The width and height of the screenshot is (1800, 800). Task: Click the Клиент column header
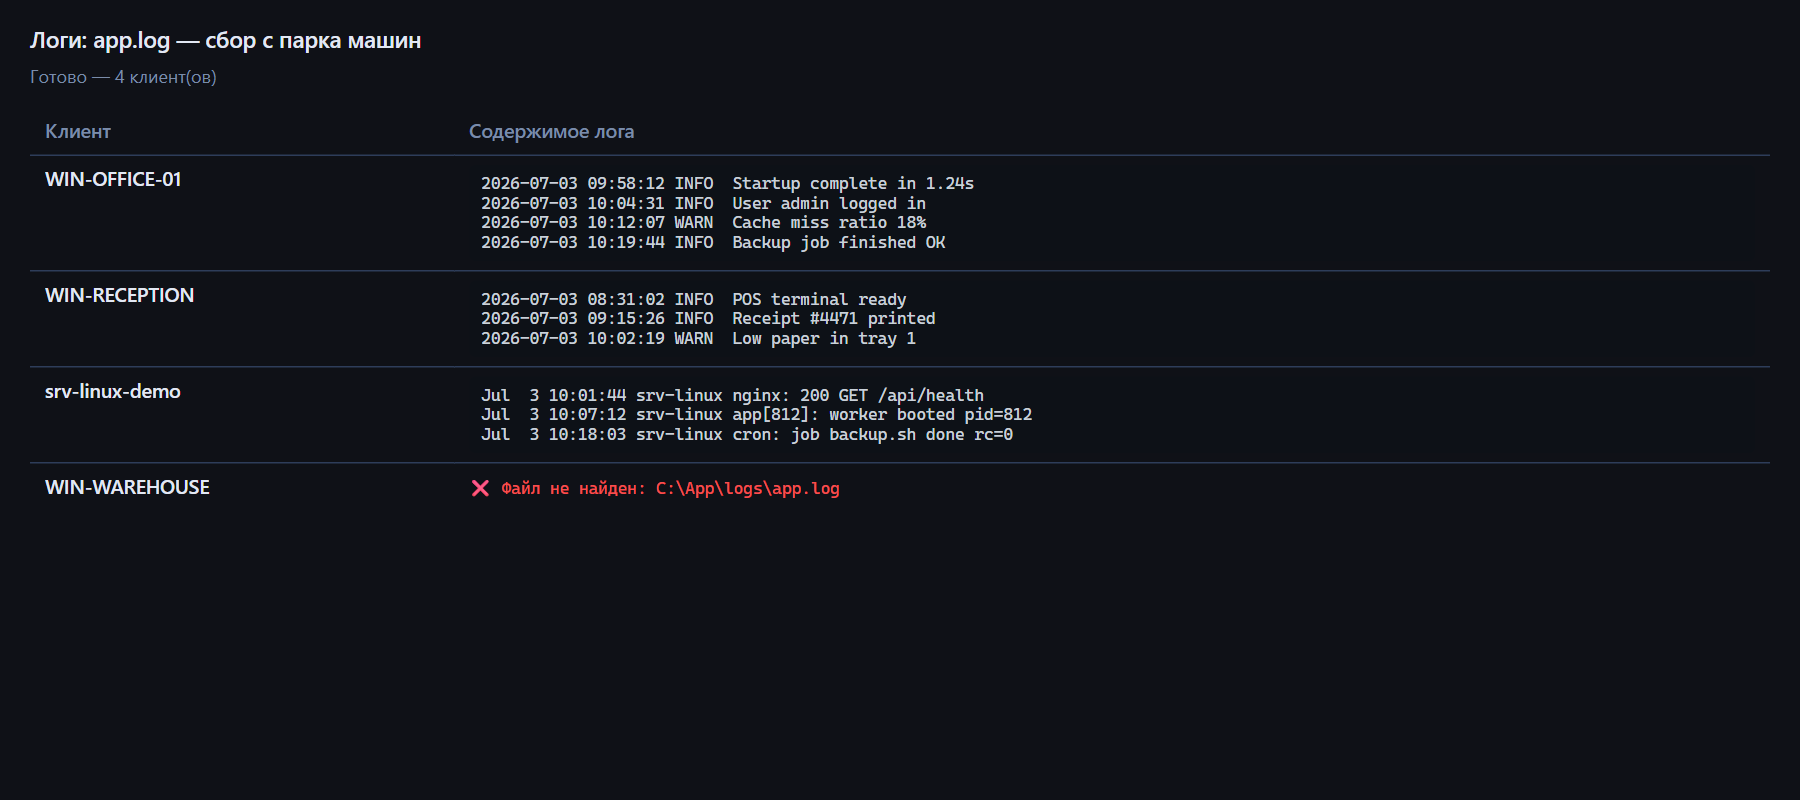78,132
